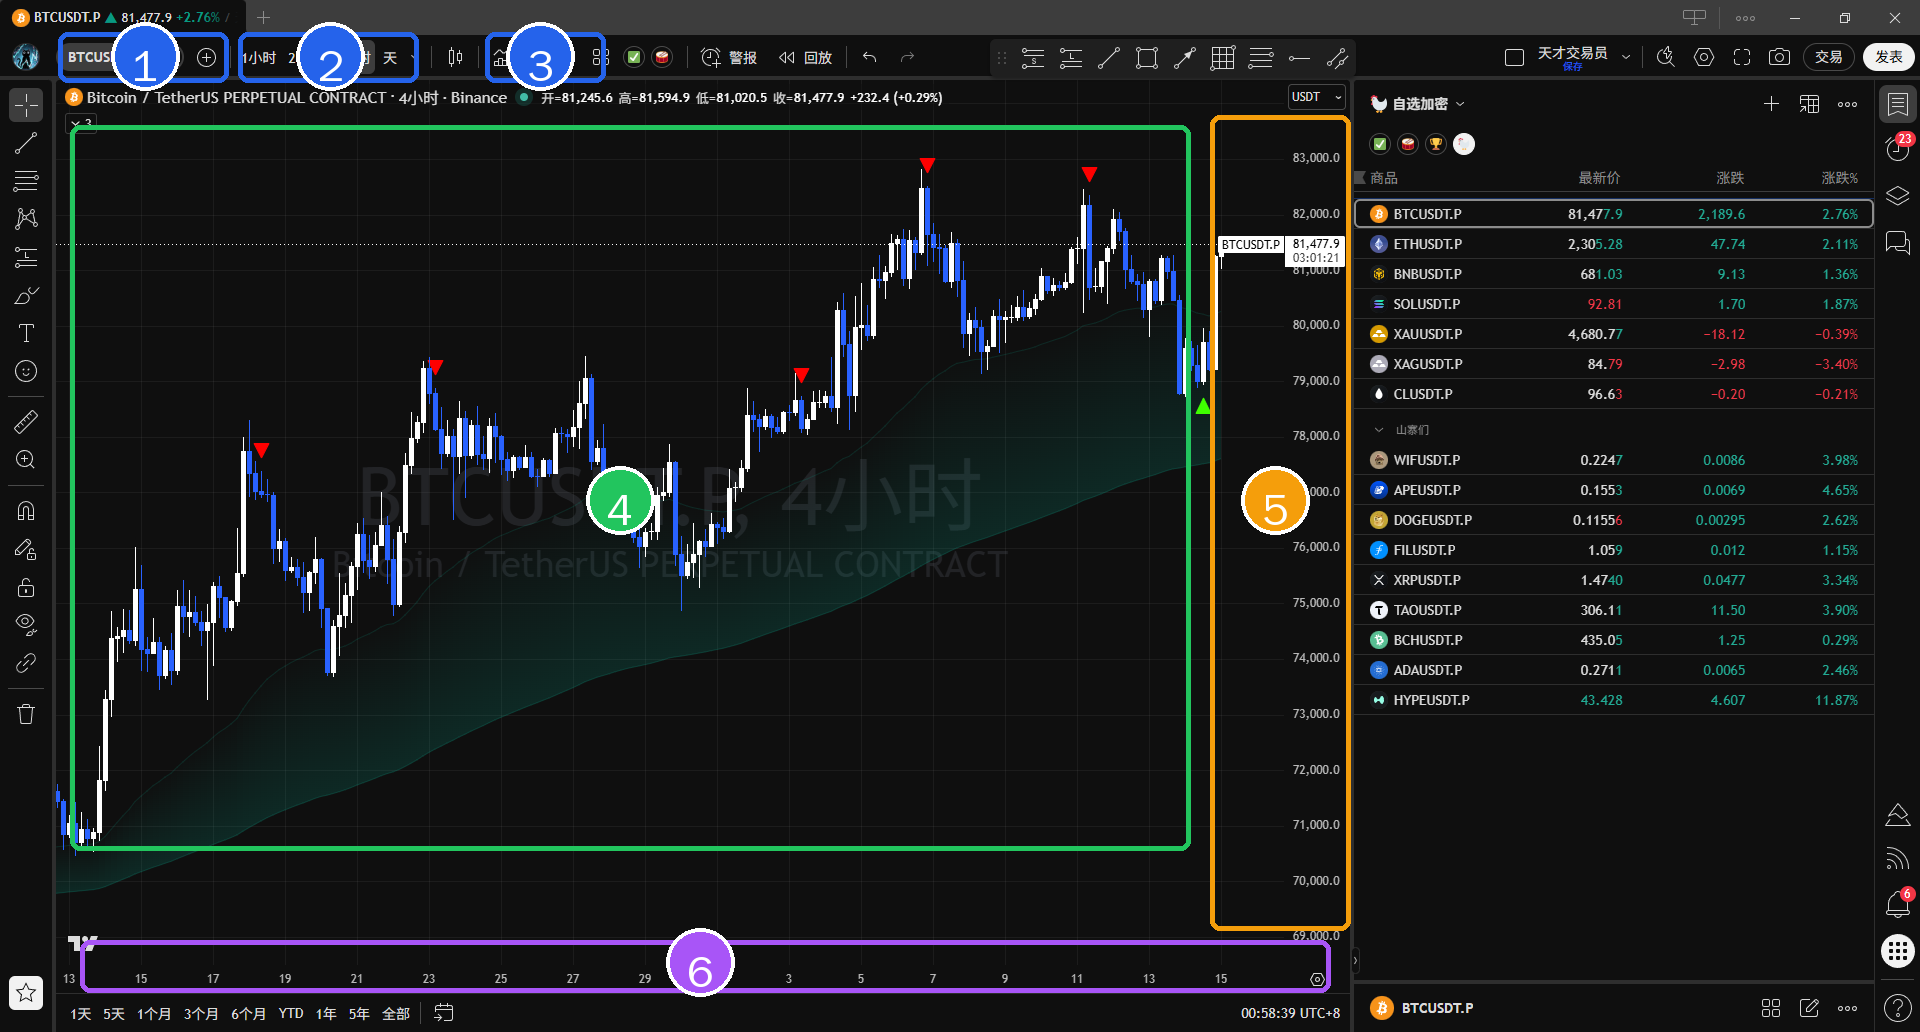Collapse the 山寨们 watchlist section
The width and height of the screenshot is (1920, 1032).
coord(1379,430)
